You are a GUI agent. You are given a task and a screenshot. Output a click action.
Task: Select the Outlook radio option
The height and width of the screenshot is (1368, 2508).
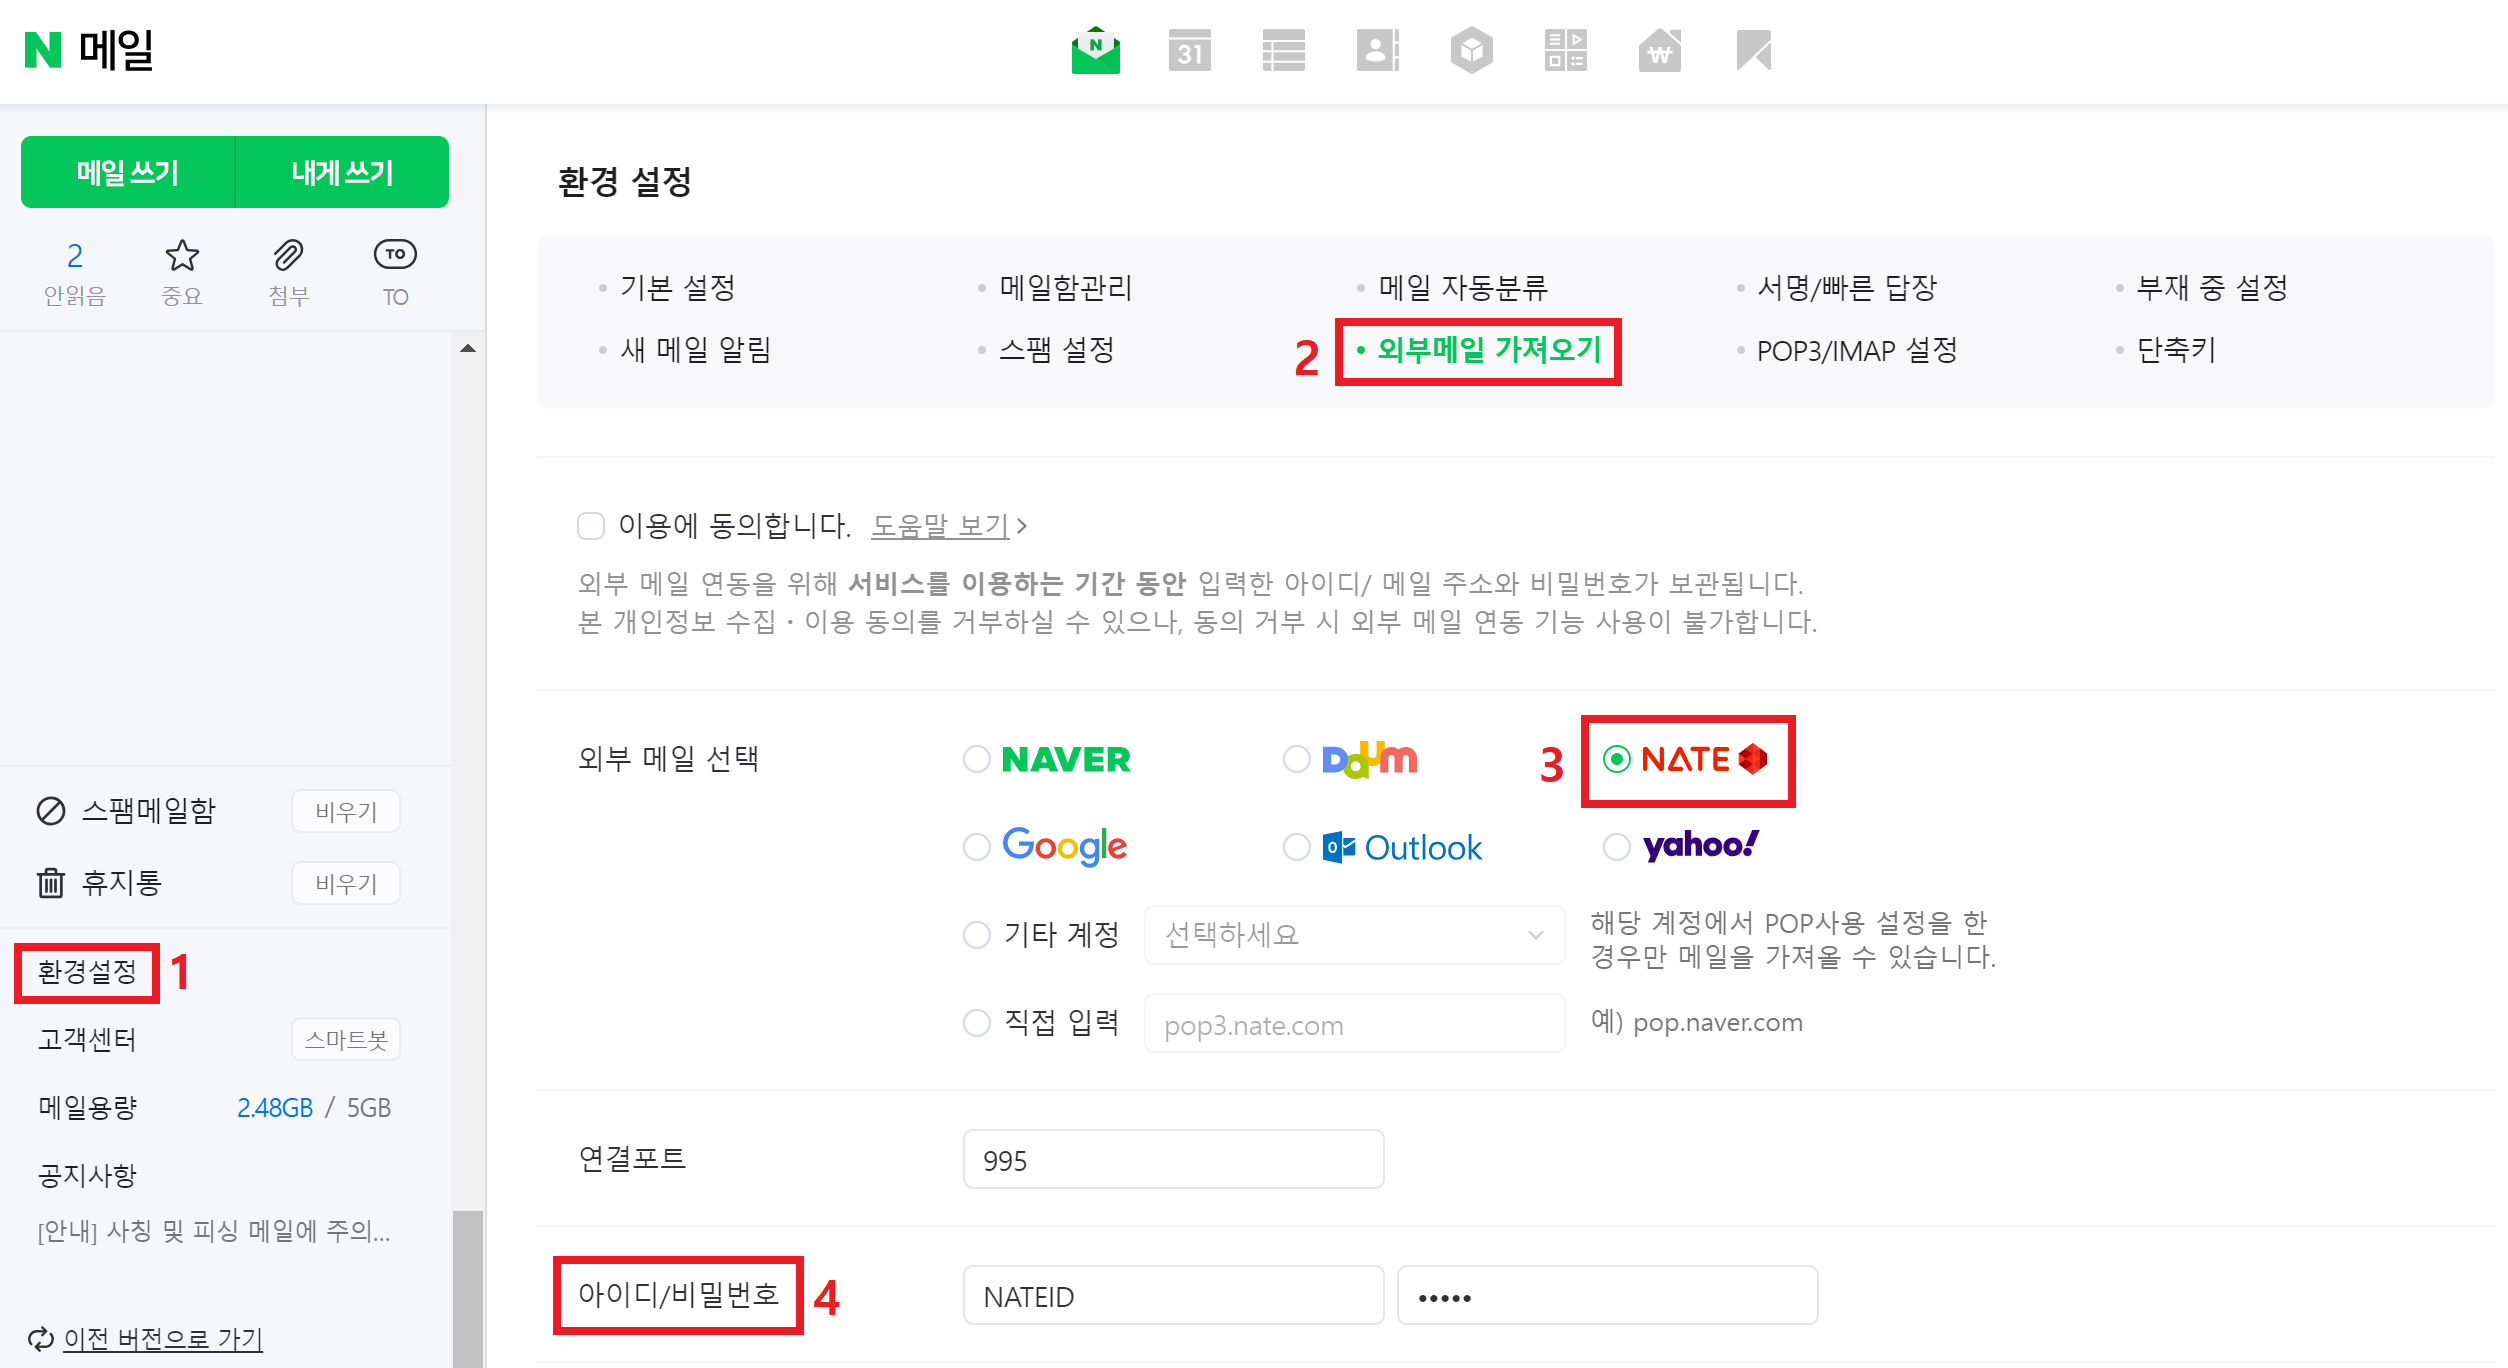coord(1297,847)
